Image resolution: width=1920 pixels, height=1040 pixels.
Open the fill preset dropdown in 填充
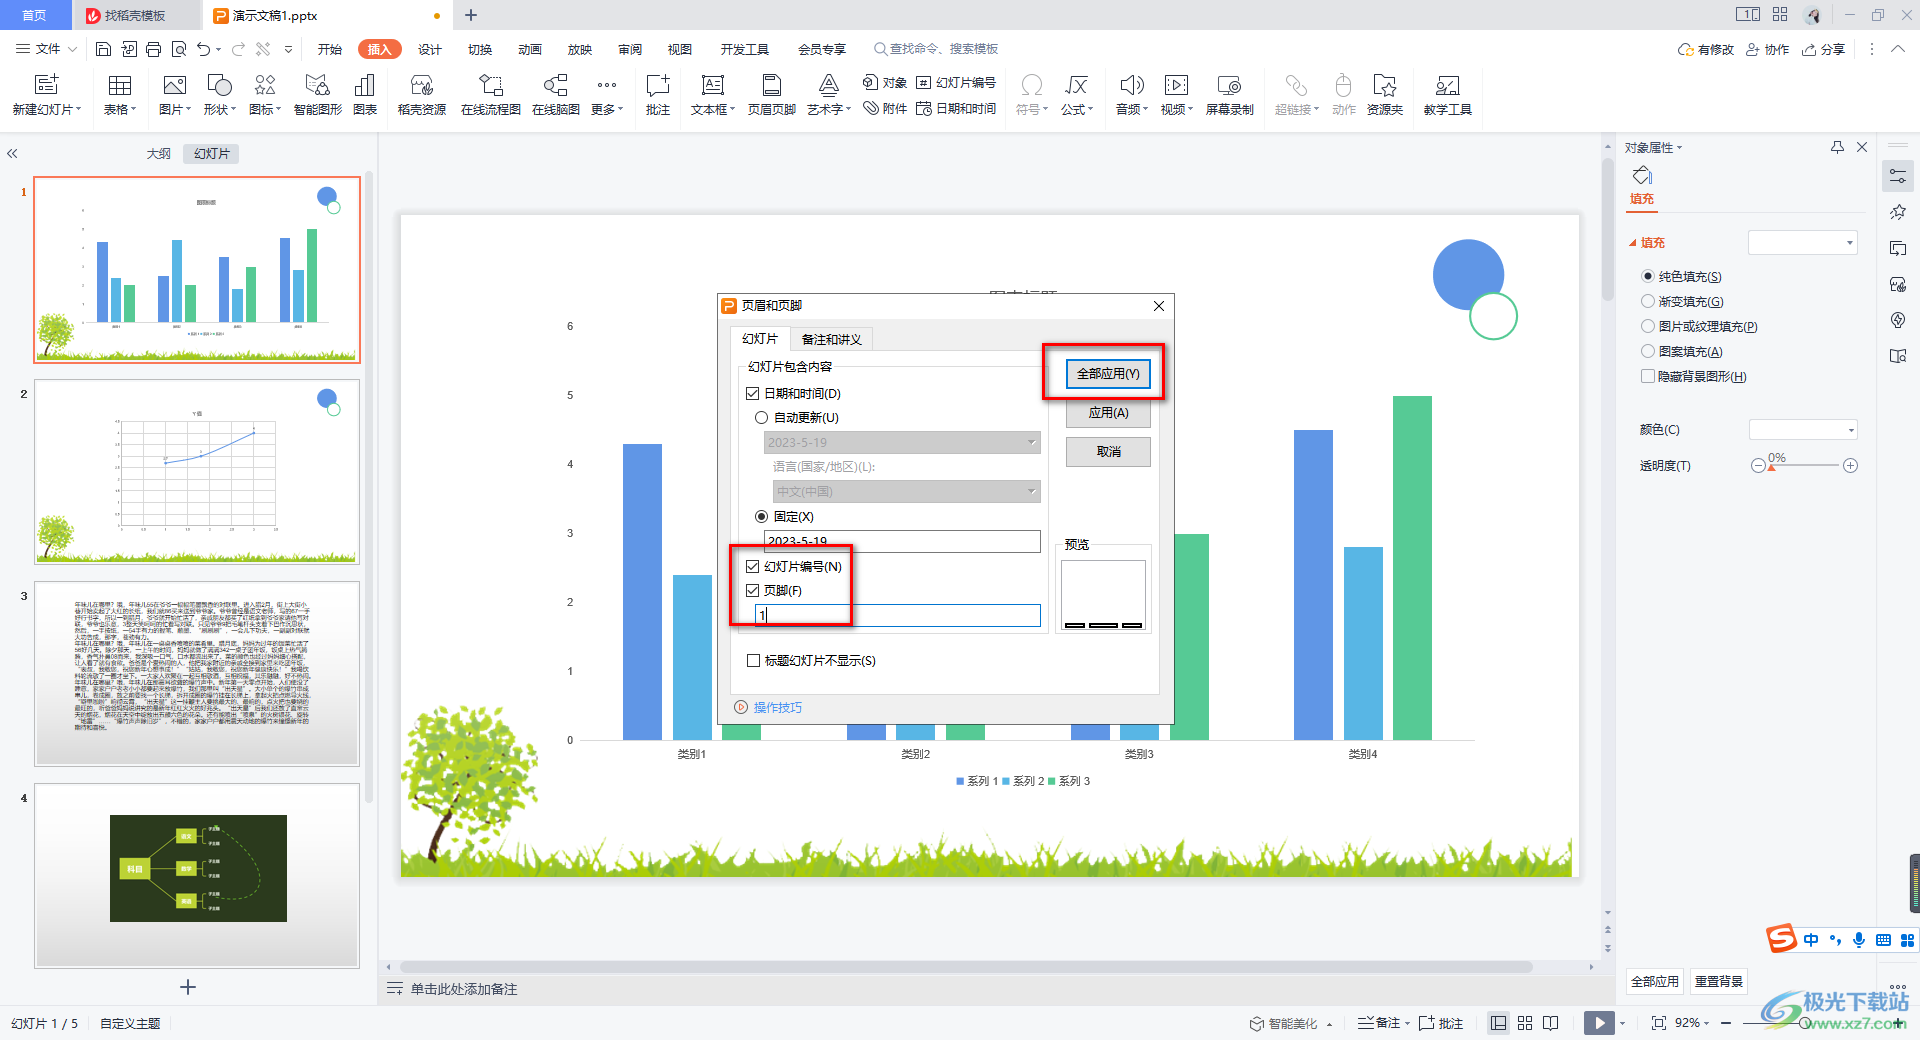1803,242
